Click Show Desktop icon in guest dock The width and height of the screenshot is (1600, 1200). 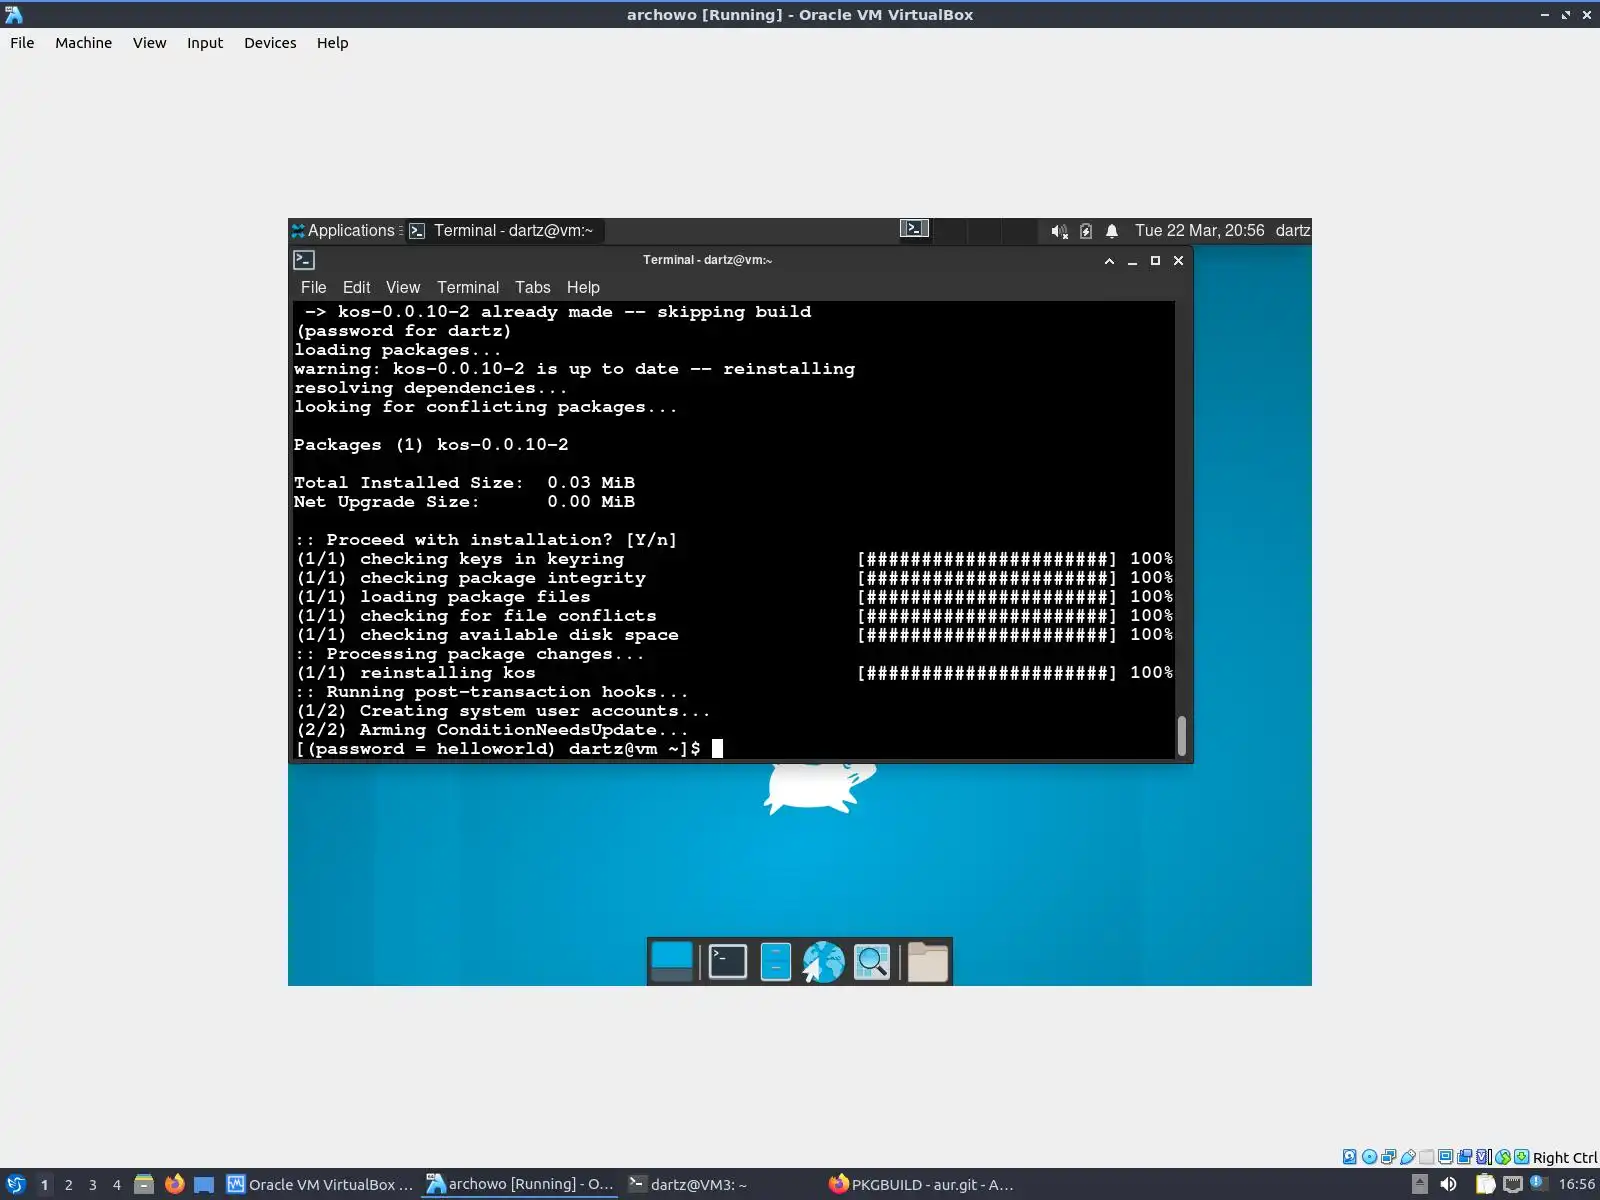click(x=672, y=962)
